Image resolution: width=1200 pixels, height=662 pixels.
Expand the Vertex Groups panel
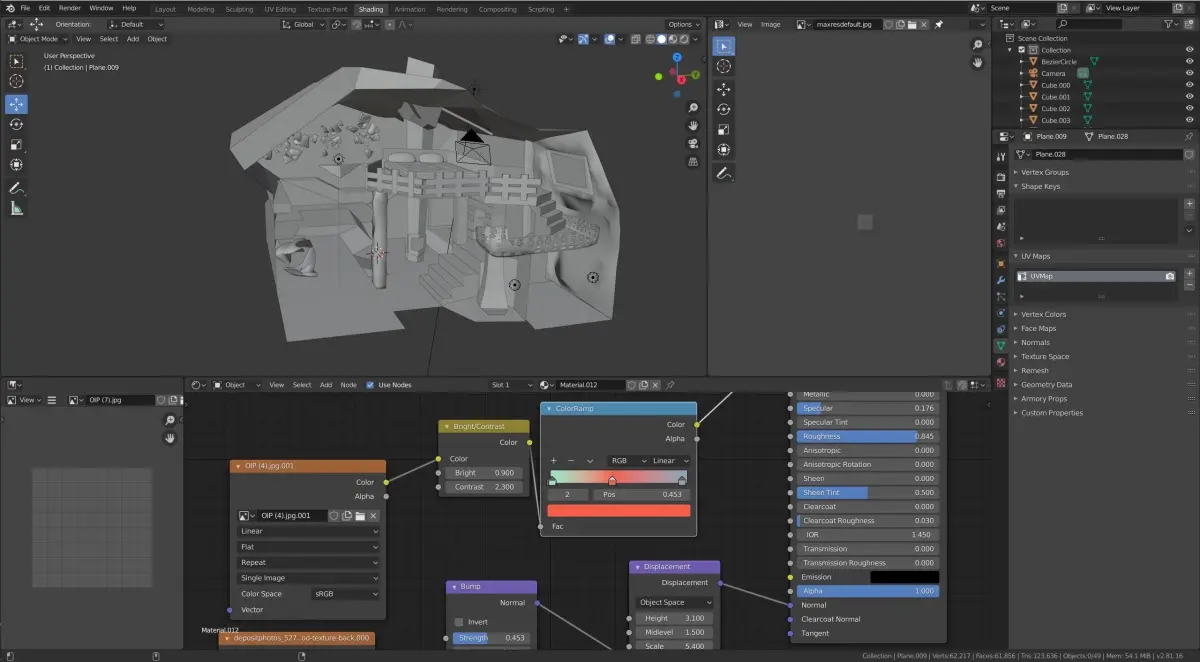click(x=1045, y=172)
